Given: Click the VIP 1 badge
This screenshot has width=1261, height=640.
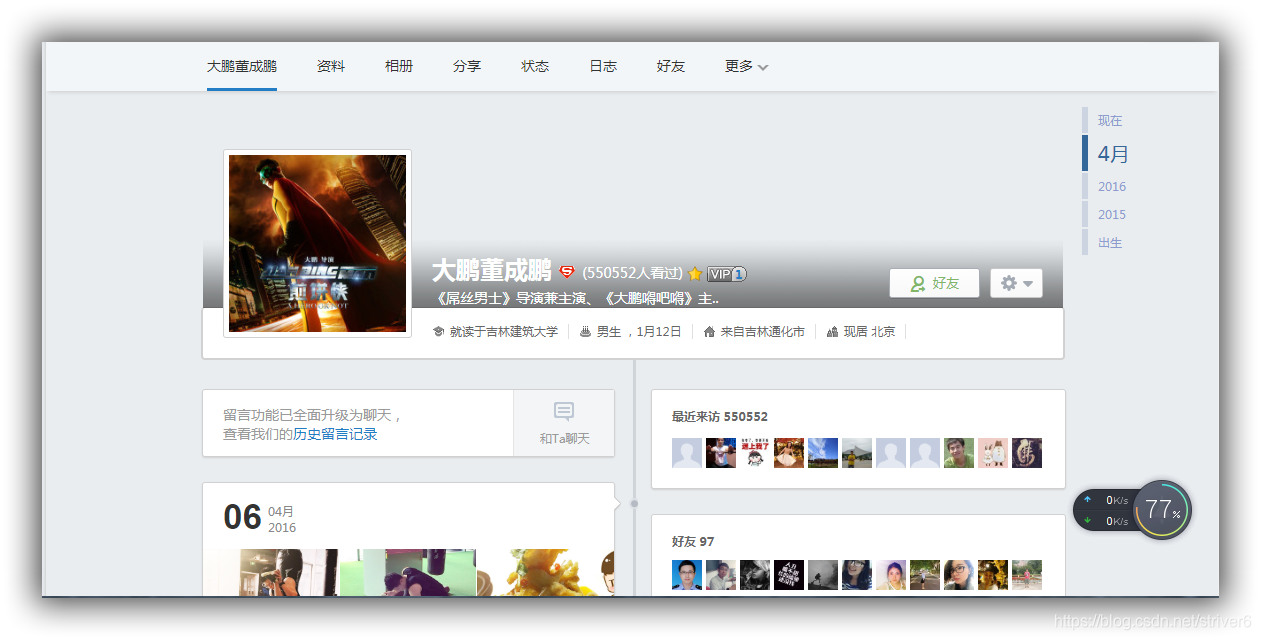Looking at the screenshot, I should [727, 274].
